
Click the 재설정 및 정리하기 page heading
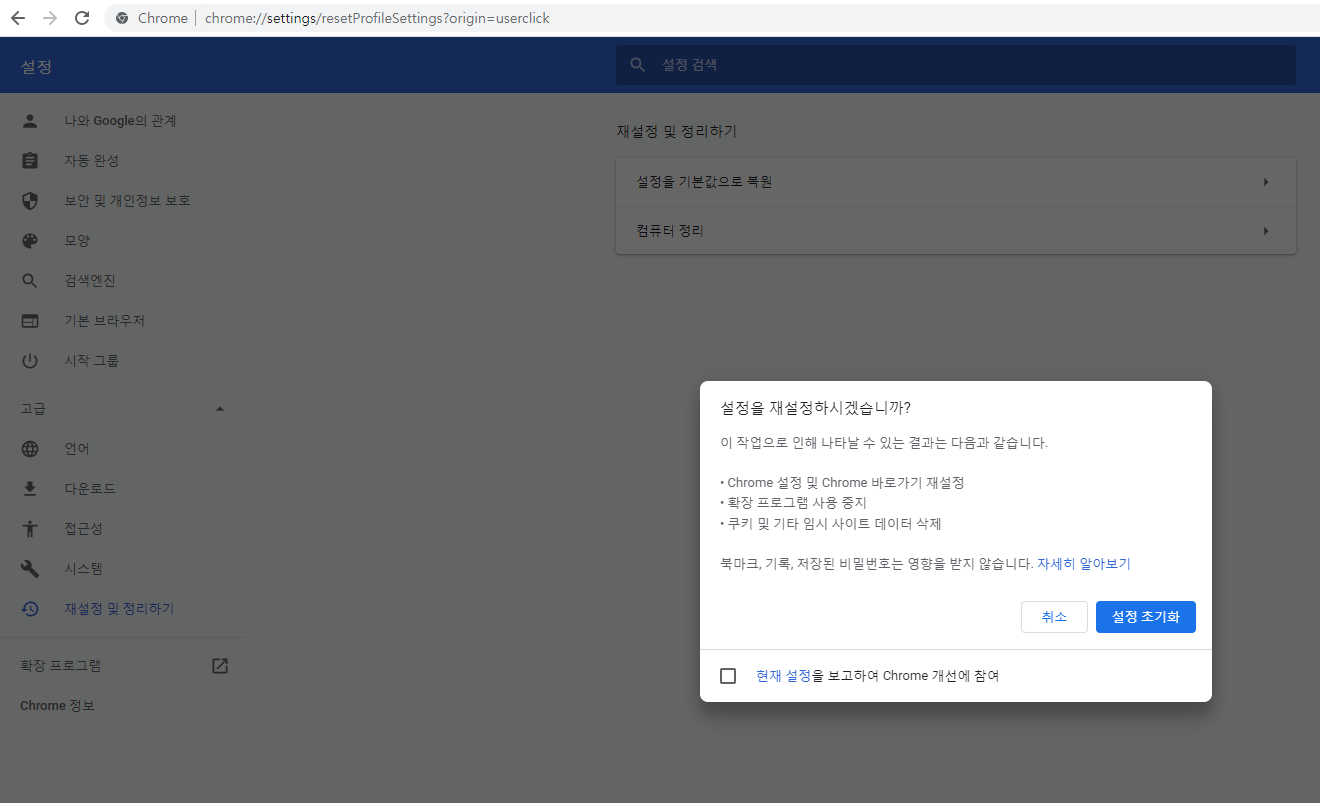(677, 131)
